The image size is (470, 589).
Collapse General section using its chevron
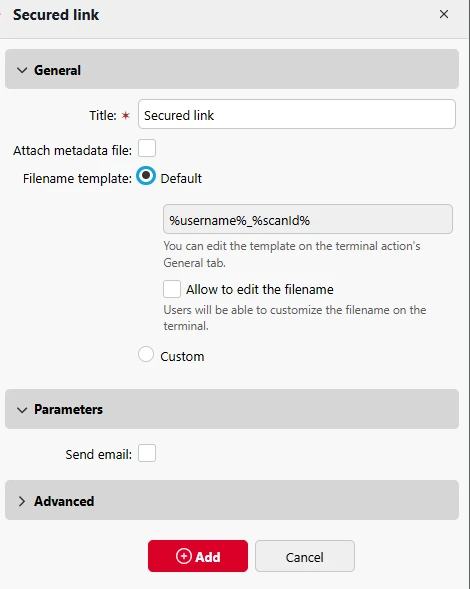coord(22,70)
